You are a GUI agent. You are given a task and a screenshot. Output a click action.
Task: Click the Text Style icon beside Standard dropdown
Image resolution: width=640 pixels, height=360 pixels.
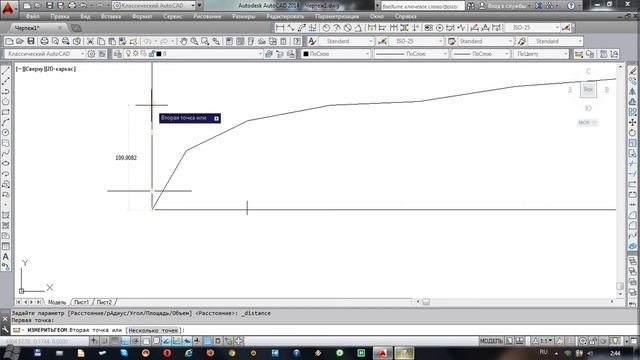[x=312, y=41]
